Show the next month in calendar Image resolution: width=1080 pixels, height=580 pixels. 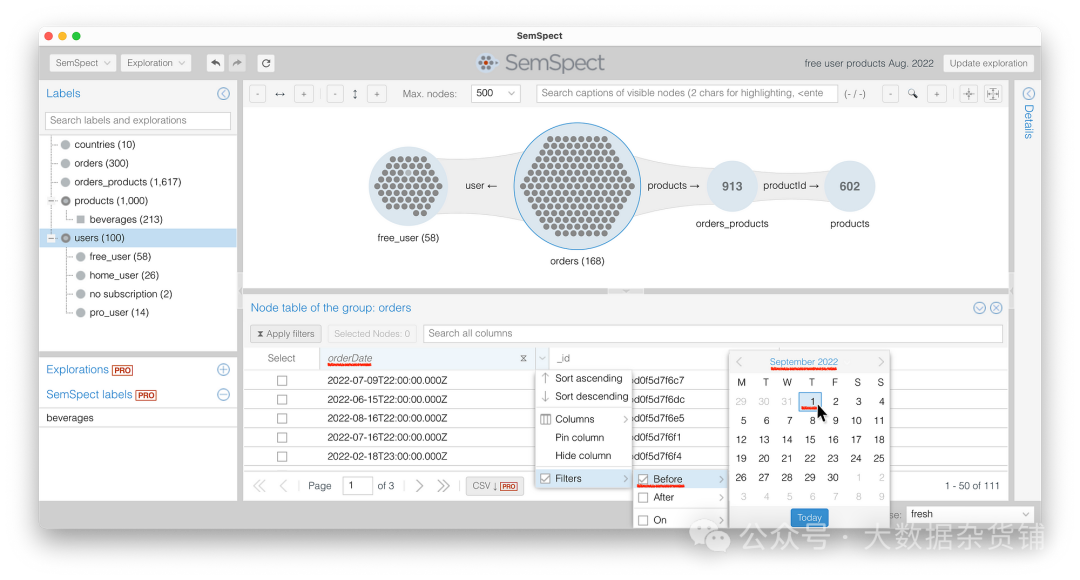(880, 362)
